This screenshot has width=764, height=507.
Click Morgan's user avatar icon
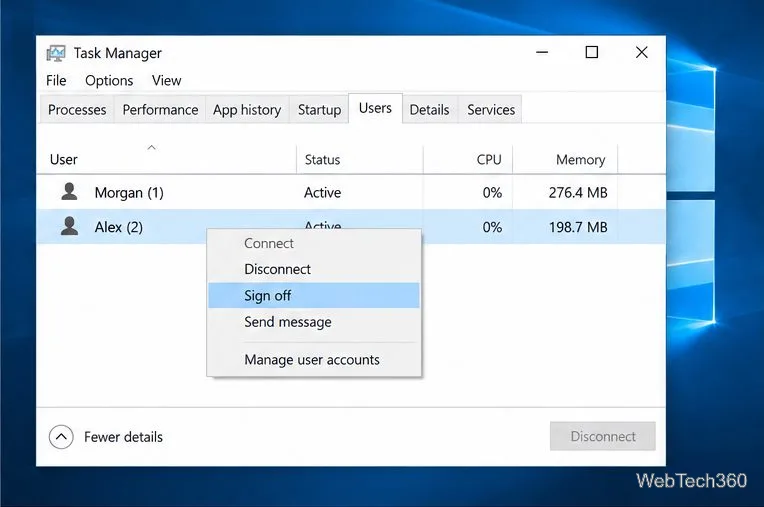click(x=69, y=192)
